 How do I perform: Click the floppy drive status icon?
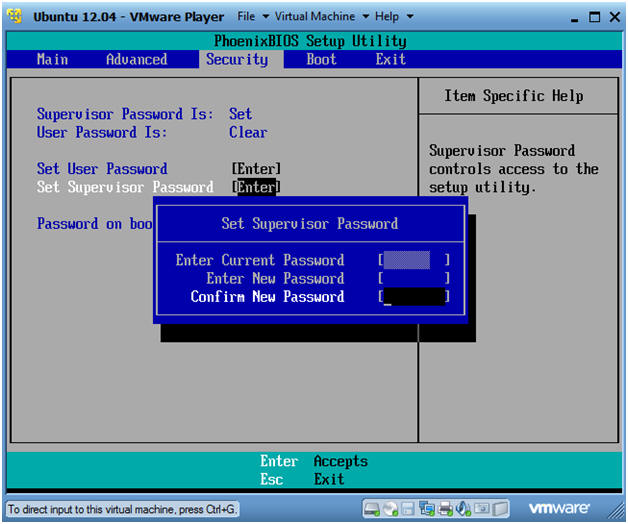(x=407, y=509)
